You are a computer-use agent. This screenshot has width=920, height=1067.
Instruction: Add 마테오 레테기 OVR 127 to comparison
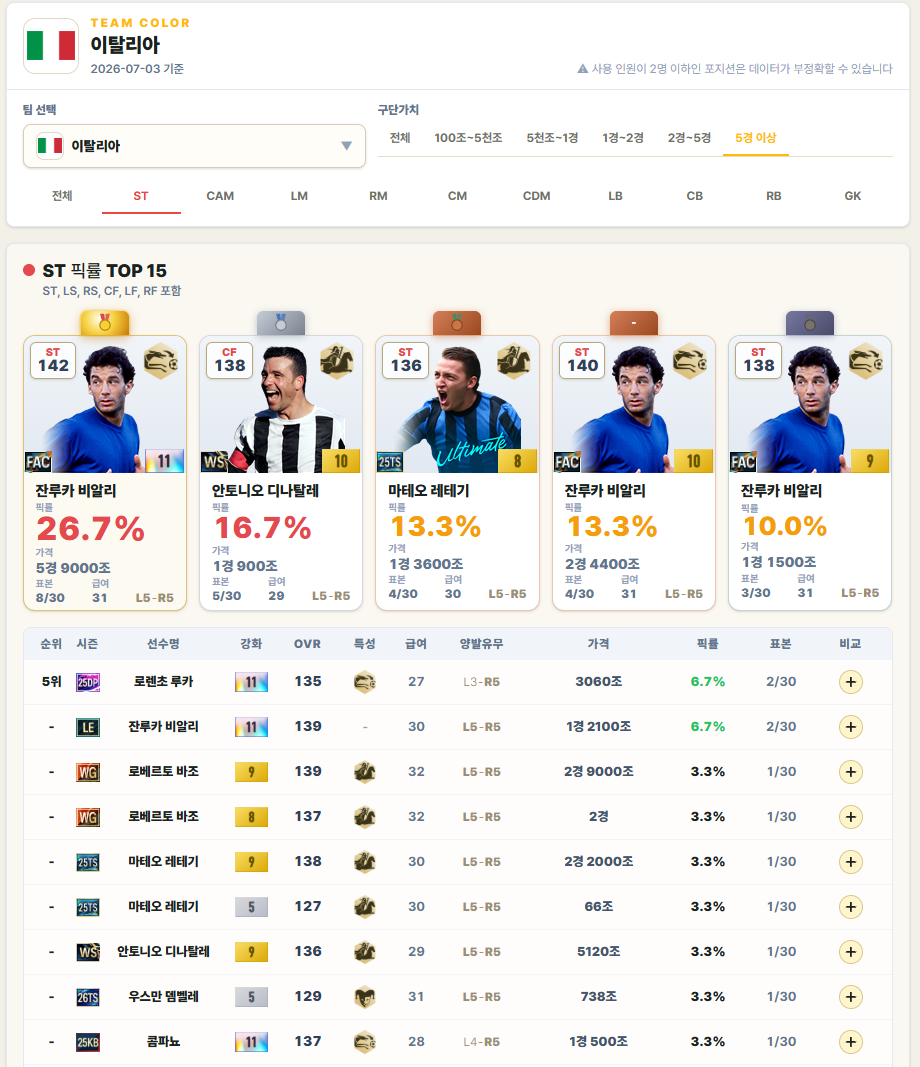(x=851, y=906)
